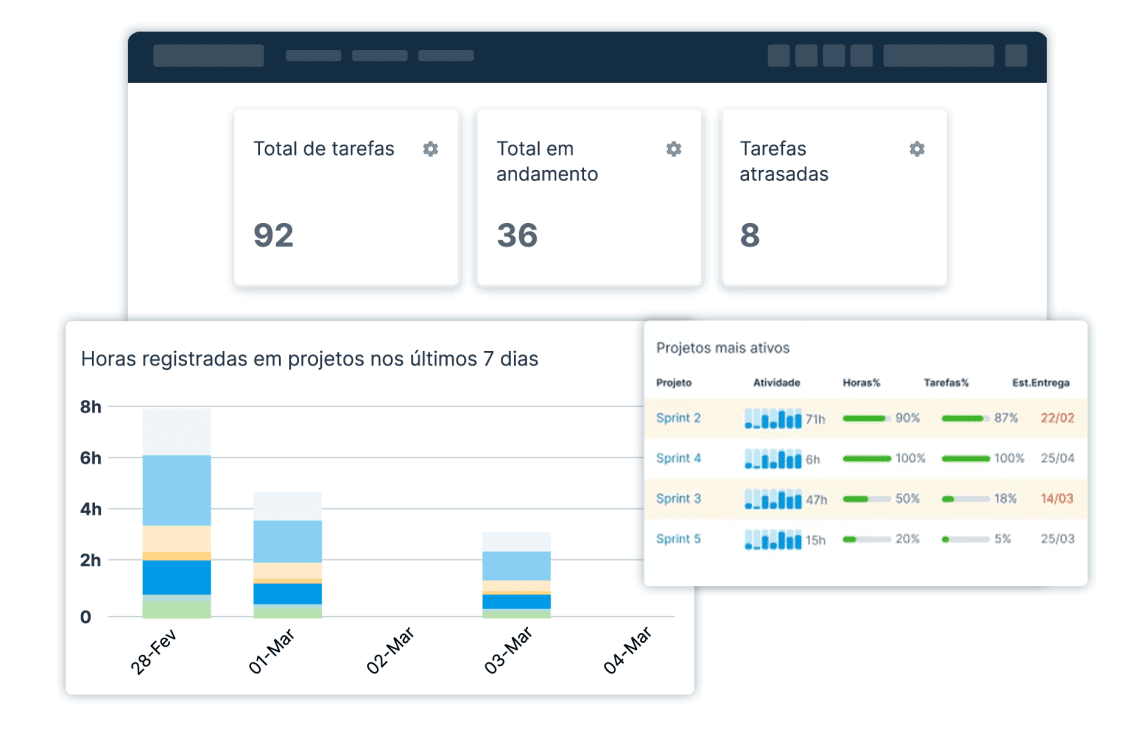Click the dark blue segment of 01-Mar bar

coord(287,594)
